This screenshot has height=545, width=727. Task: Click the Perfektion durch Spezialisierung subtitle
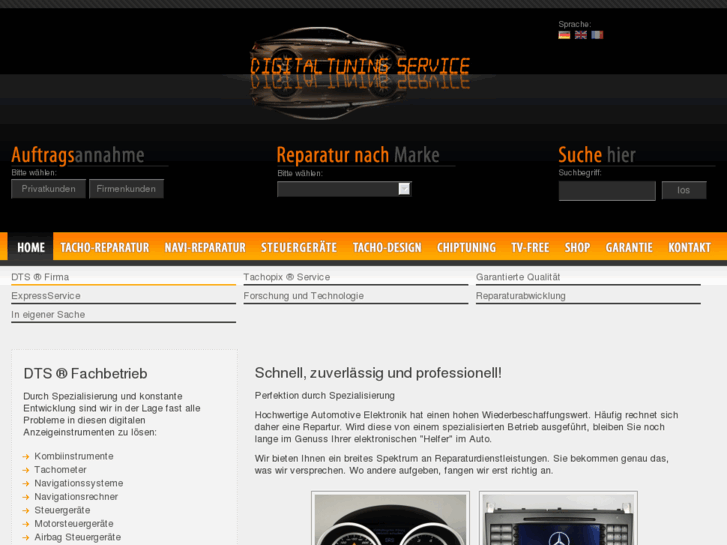click(x=325, y=396)
